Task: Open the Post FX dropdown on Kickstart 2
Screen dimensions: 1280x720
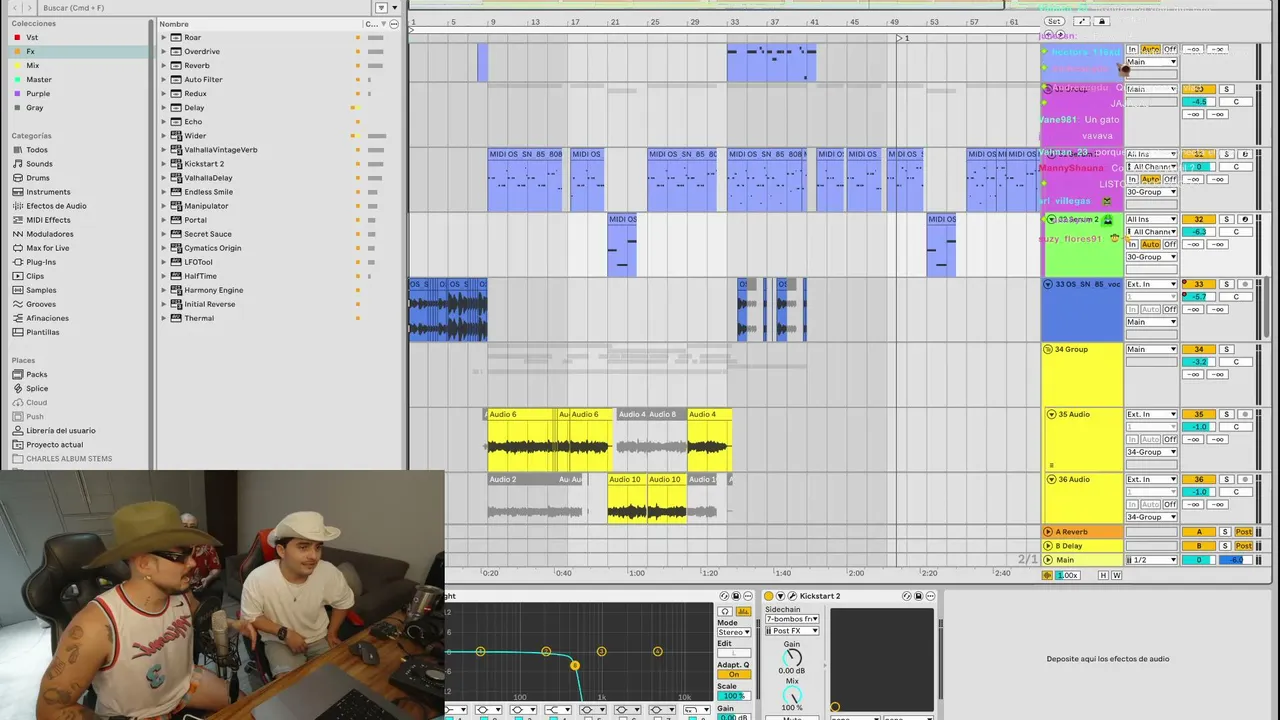Action: 792,631
